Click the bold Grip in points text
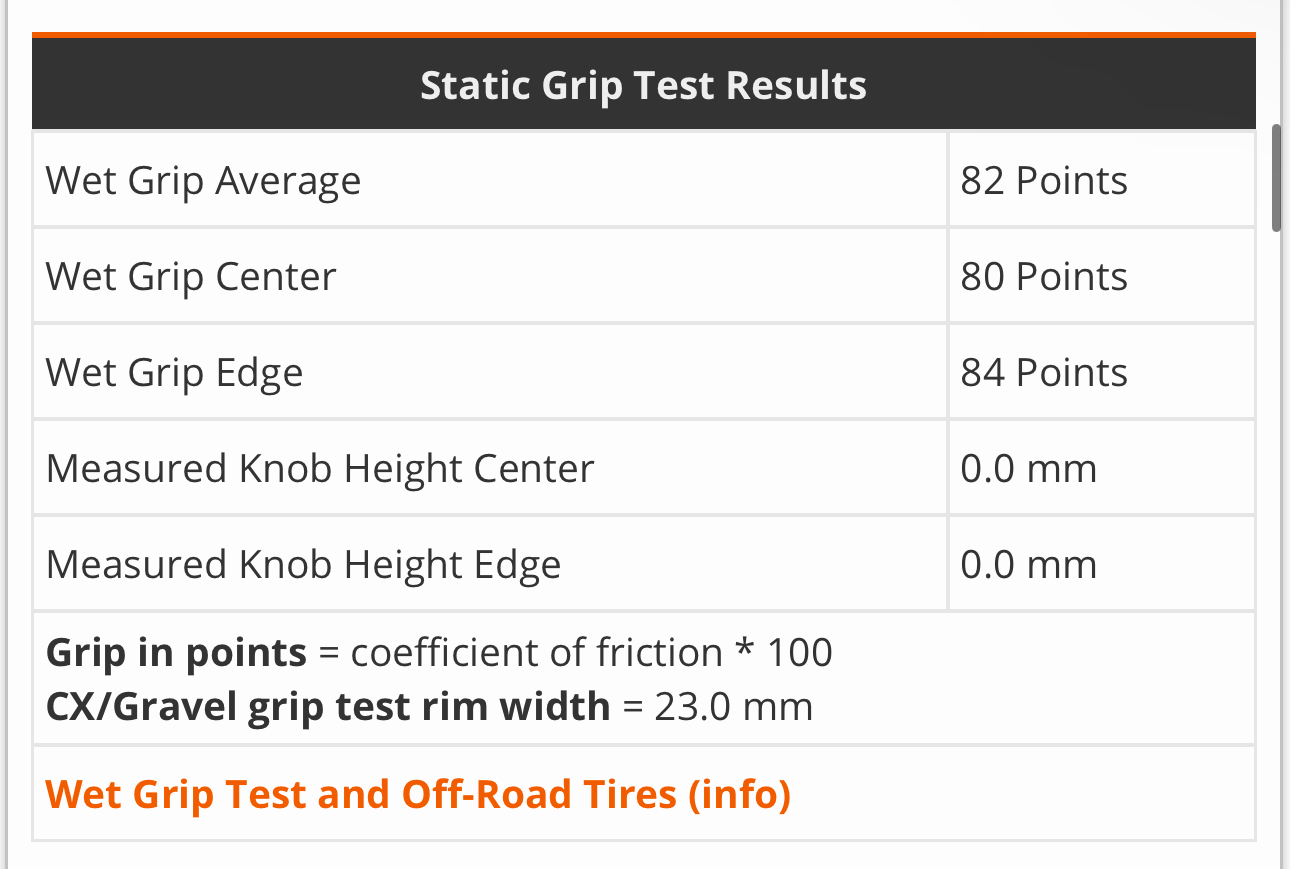Image resolution: width=1290 pixels, height=869 pixels. 176,653
